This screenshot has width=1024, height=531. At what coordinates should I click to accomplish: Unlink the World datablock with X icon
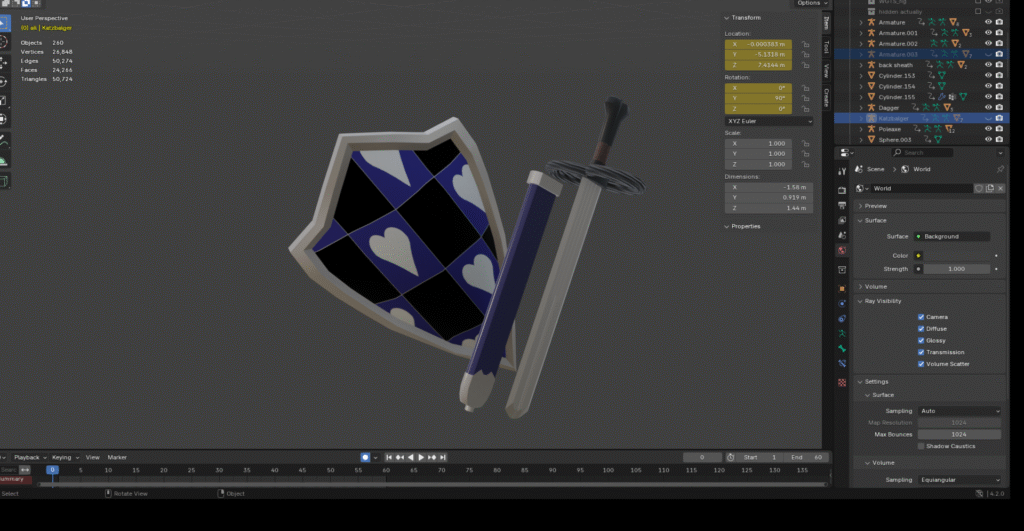pyautogui.click(x=1000, y=188)
